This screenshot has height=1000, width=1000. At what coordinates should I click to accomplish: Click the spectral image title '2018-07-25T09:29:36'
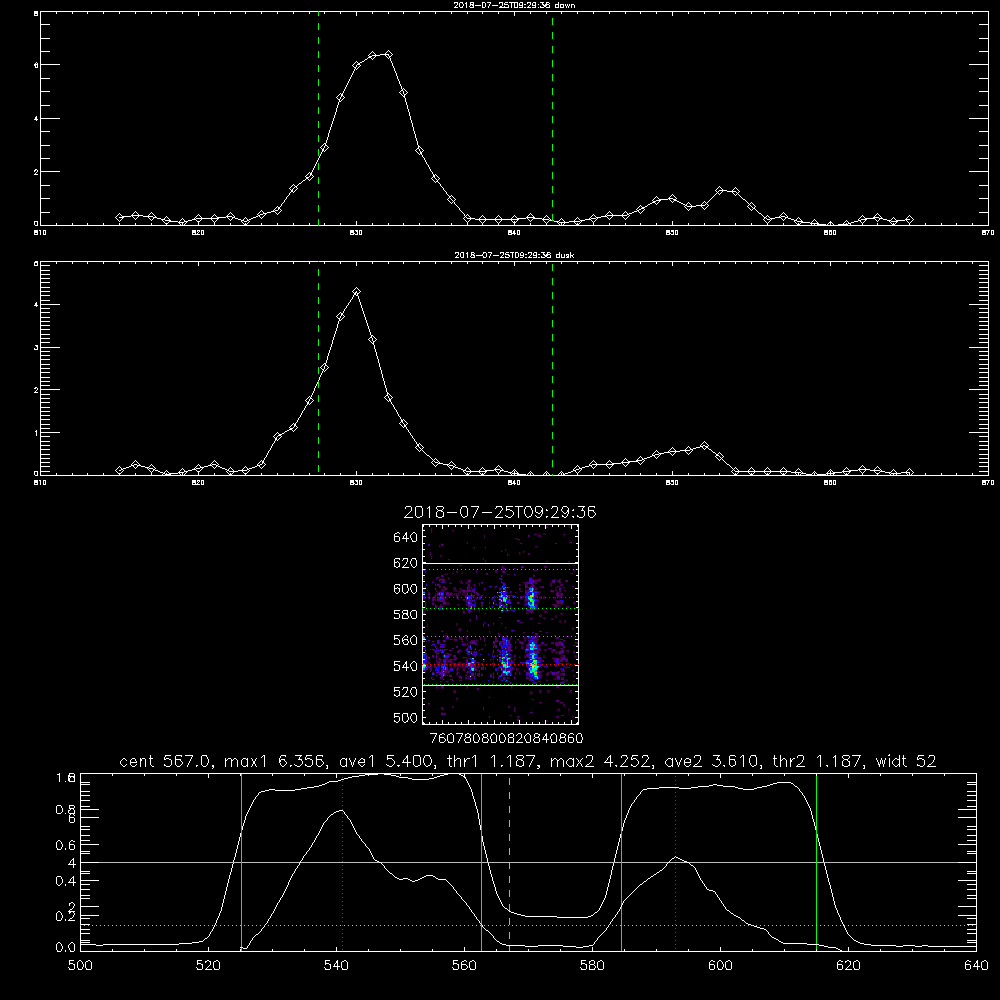(x=500, y=512)
